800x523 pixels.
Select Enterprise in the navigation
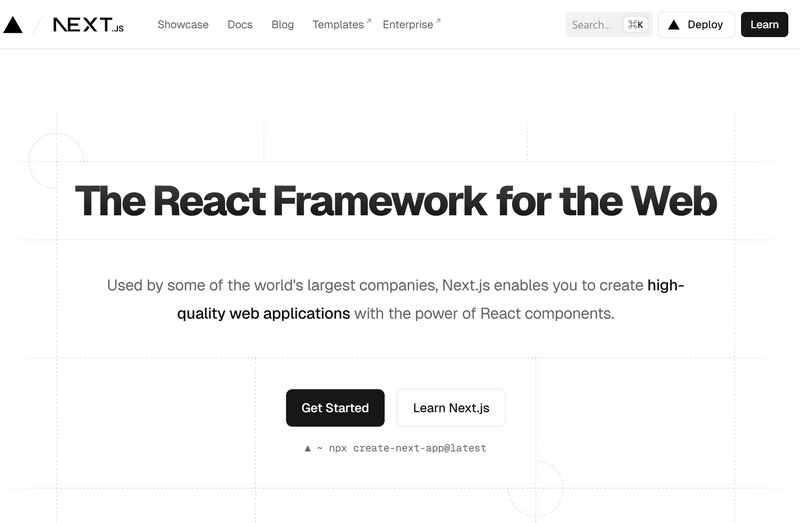coord(407,24)
